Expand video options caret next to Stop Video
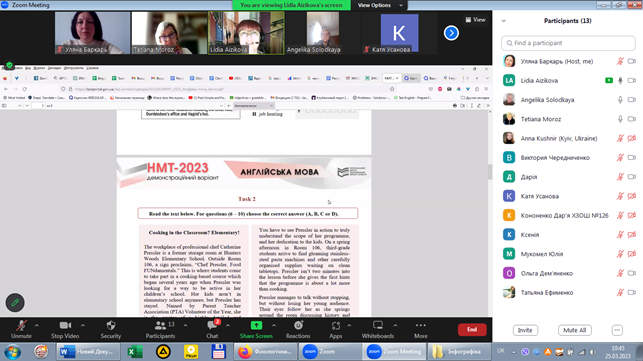643x361 pixels. (83, 325)
